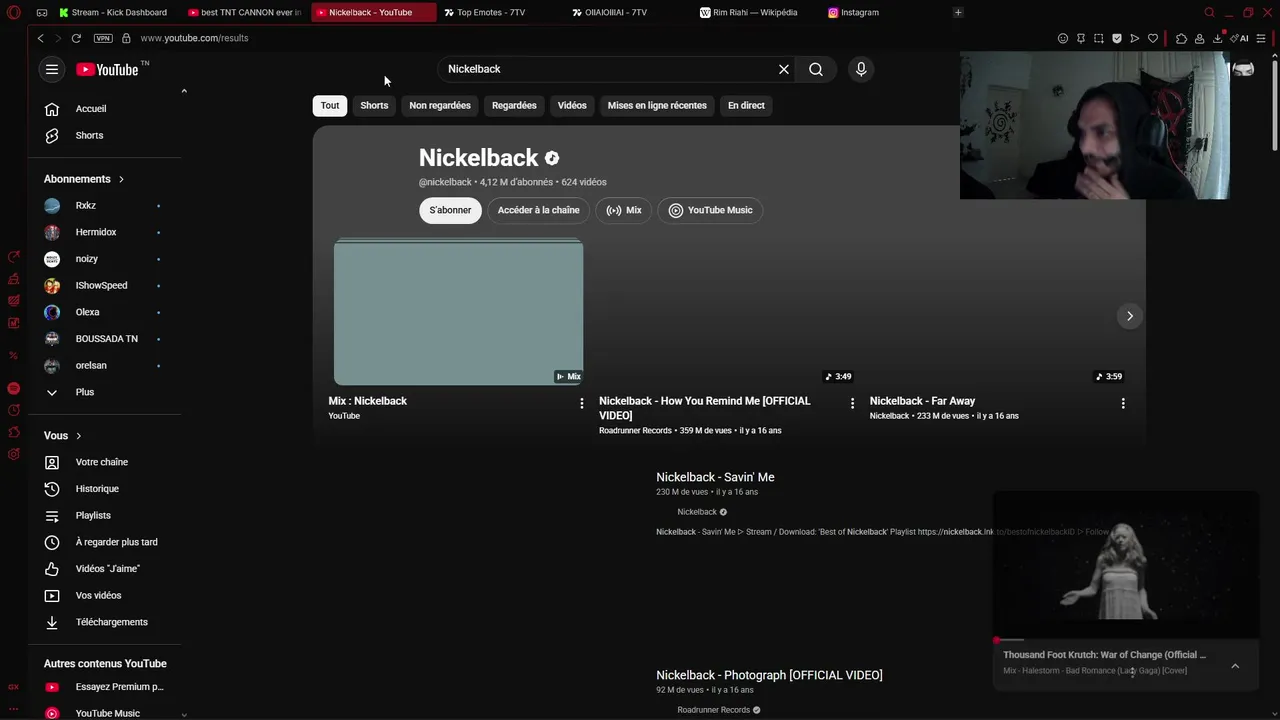
Task: Open Nickelback - Savin' Me video title
Action: click(x=715, y=477)
